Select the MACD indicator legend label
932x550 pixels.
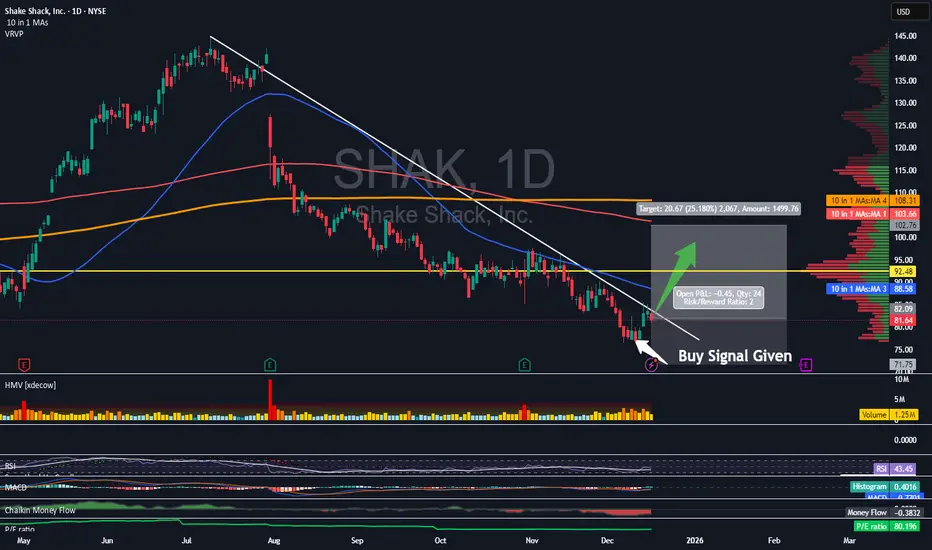(x=15, y=487)
